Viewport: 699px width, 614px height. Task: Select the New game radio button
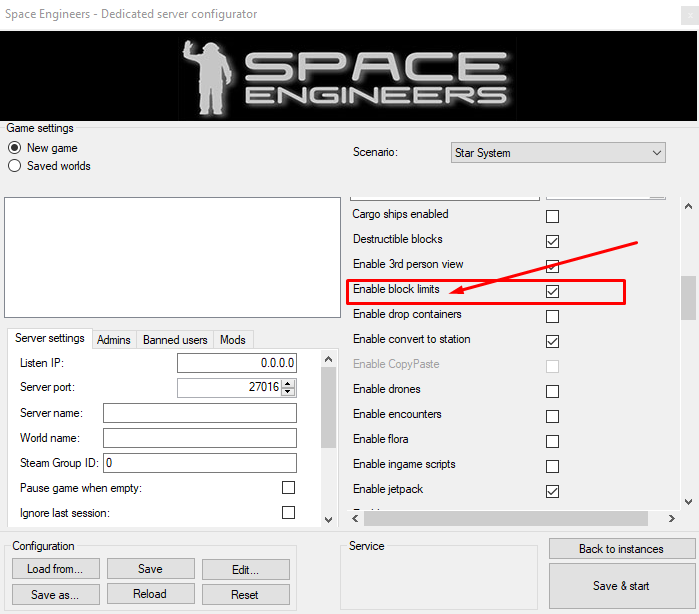point(15,148)
